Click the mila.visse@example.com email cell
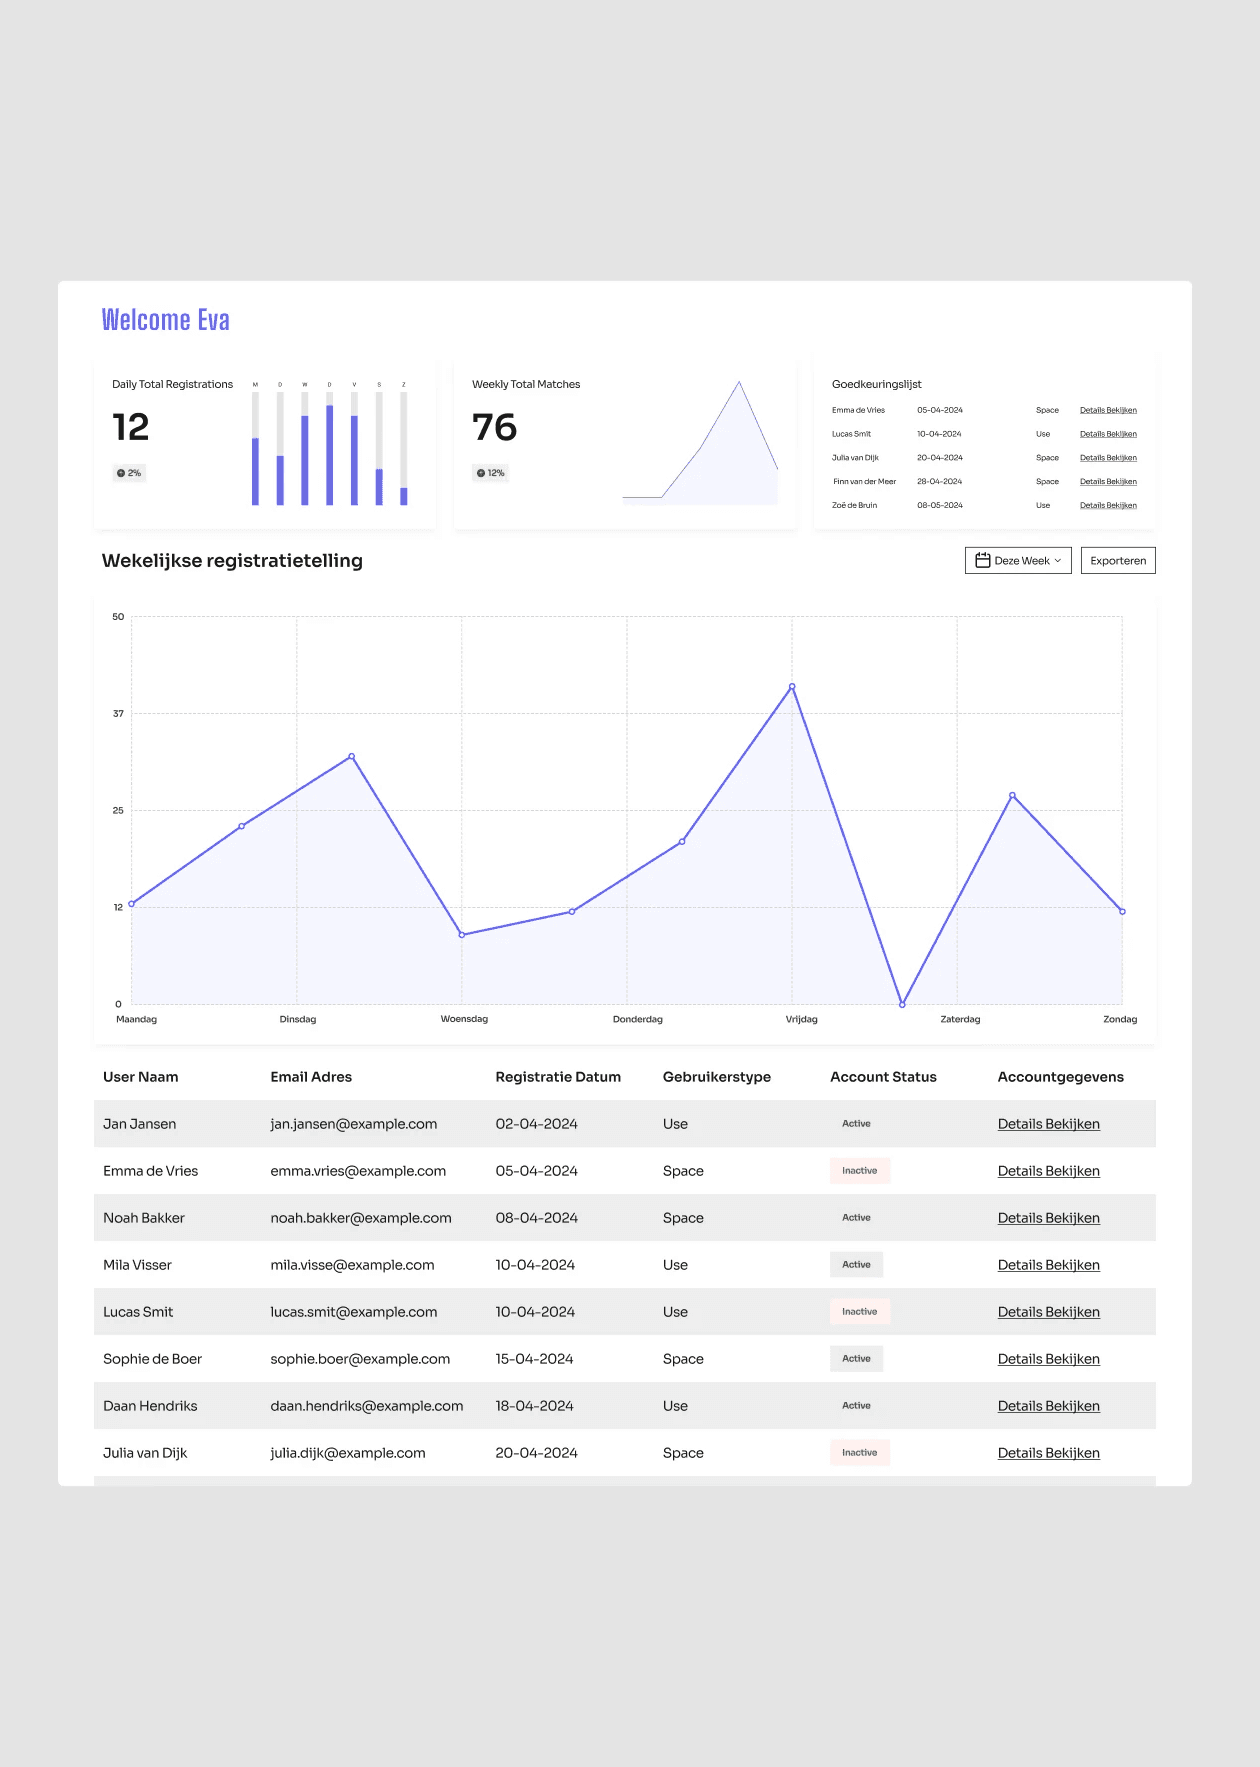Viewport: 1260px width, 1767px height. pyautogui.click(x=352, y=1265)
